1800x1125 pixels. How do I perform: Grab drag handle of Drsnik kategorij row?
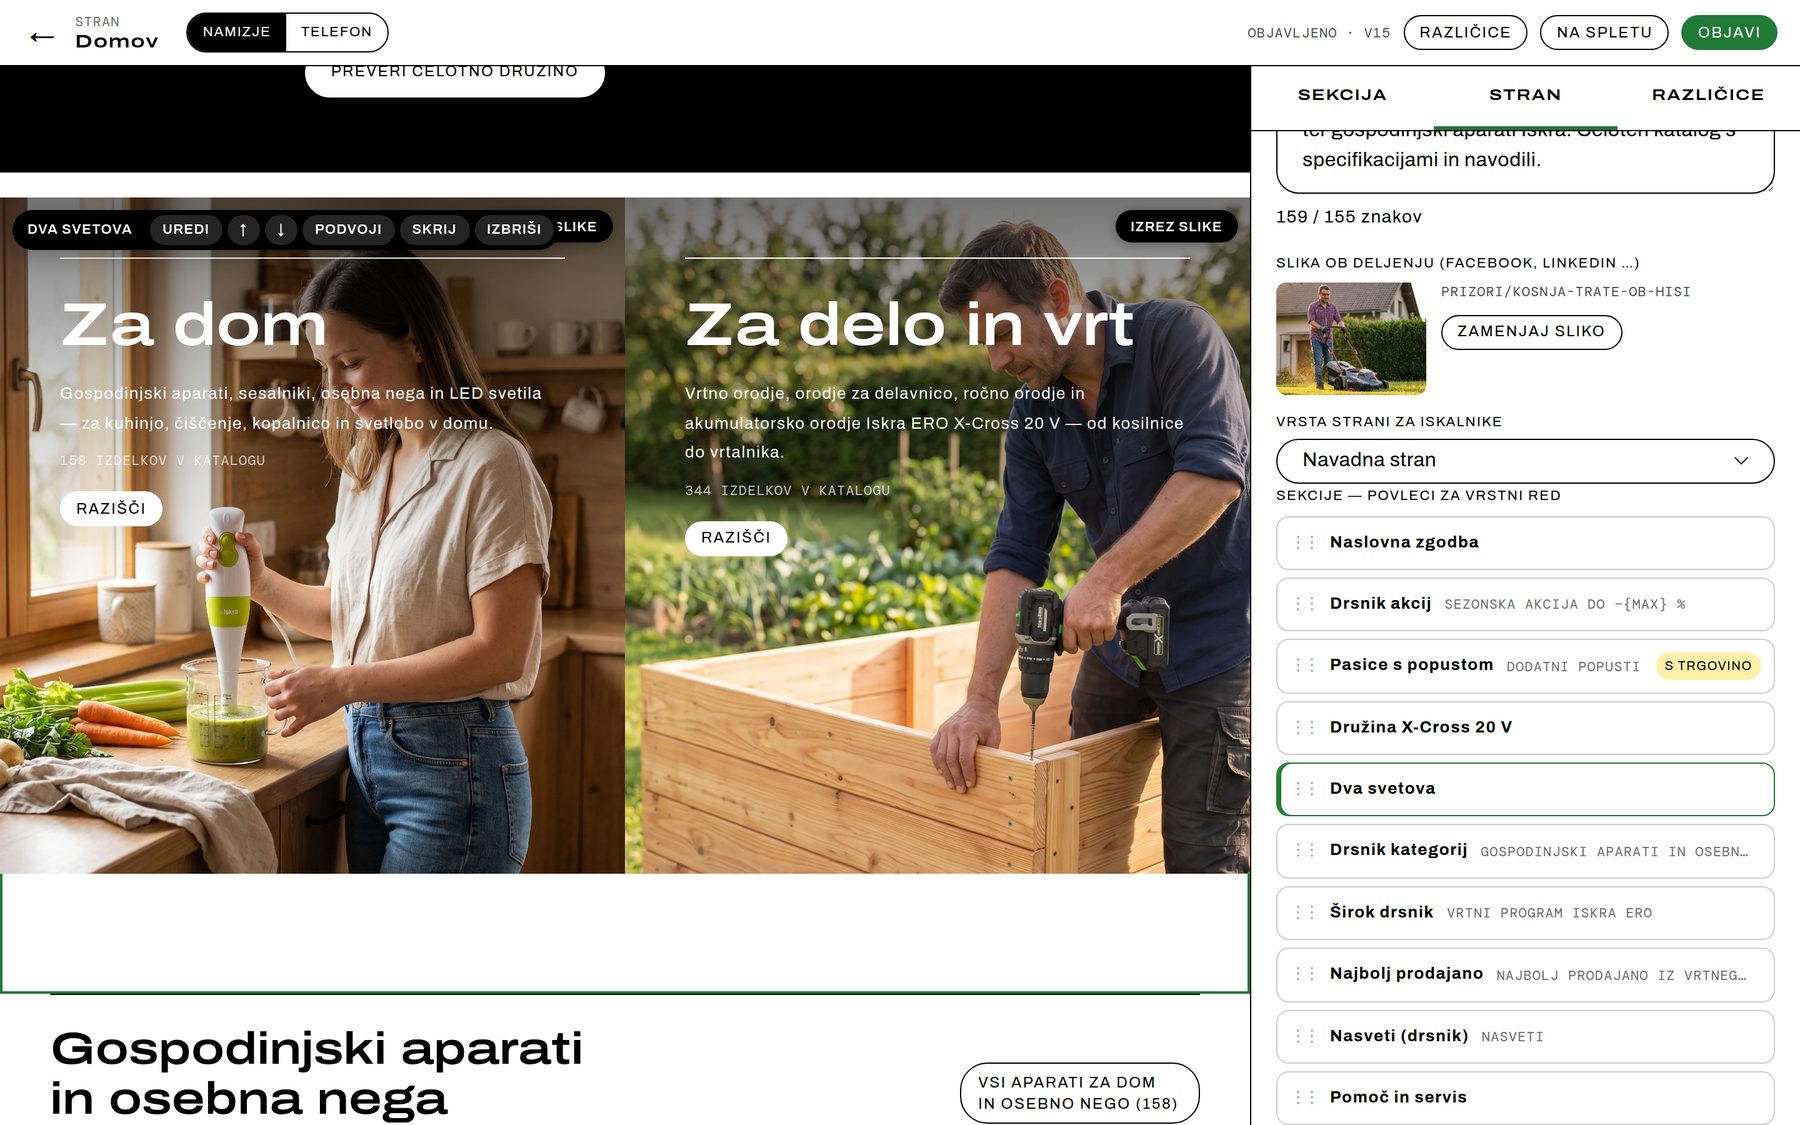point(1305,850)
